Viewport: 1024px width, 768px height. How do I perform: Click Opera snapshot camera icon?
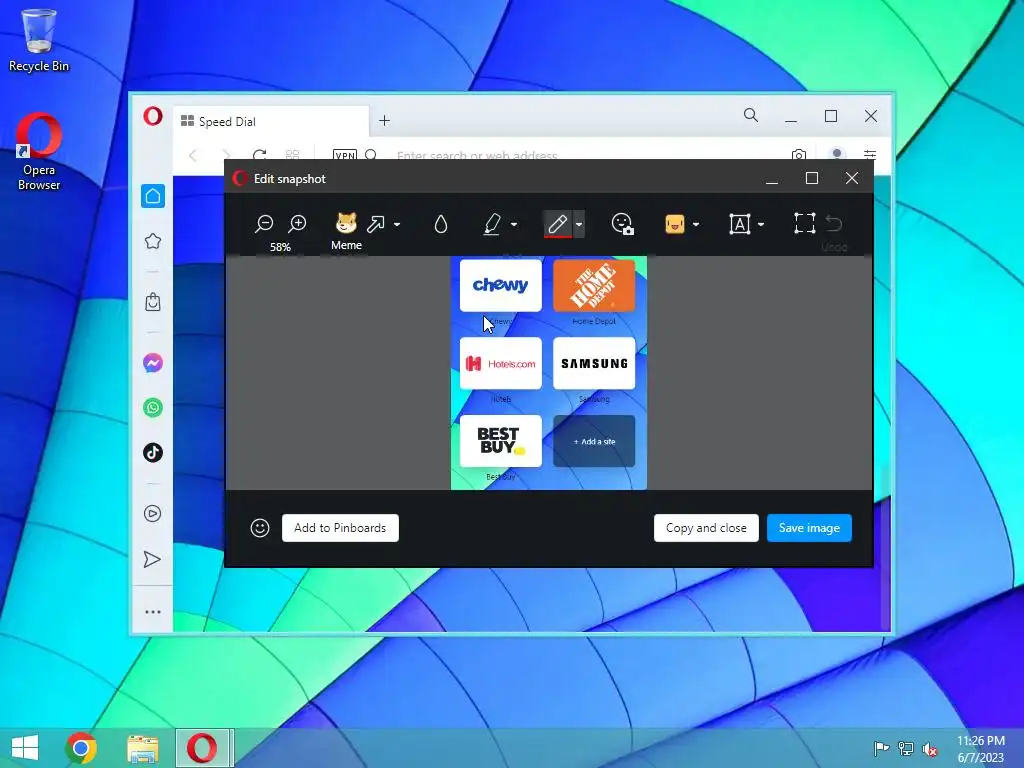coord(799,155)
